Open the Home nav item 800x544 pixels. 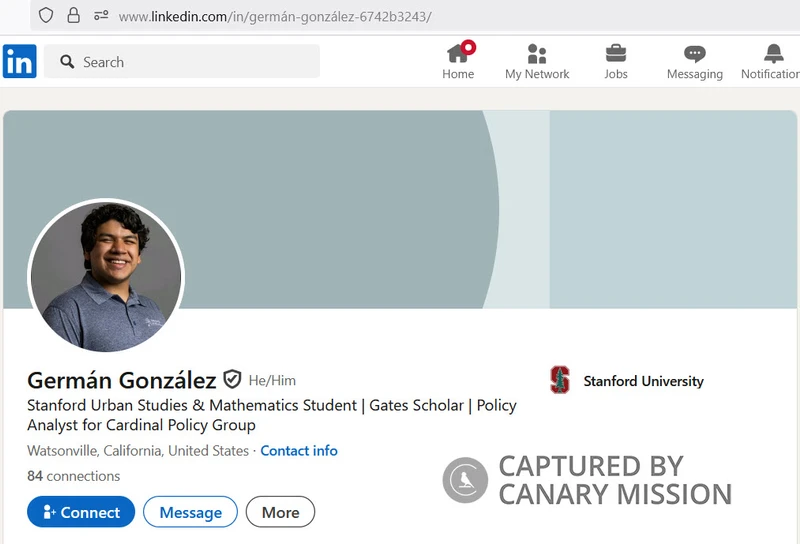tap(458, 61)
